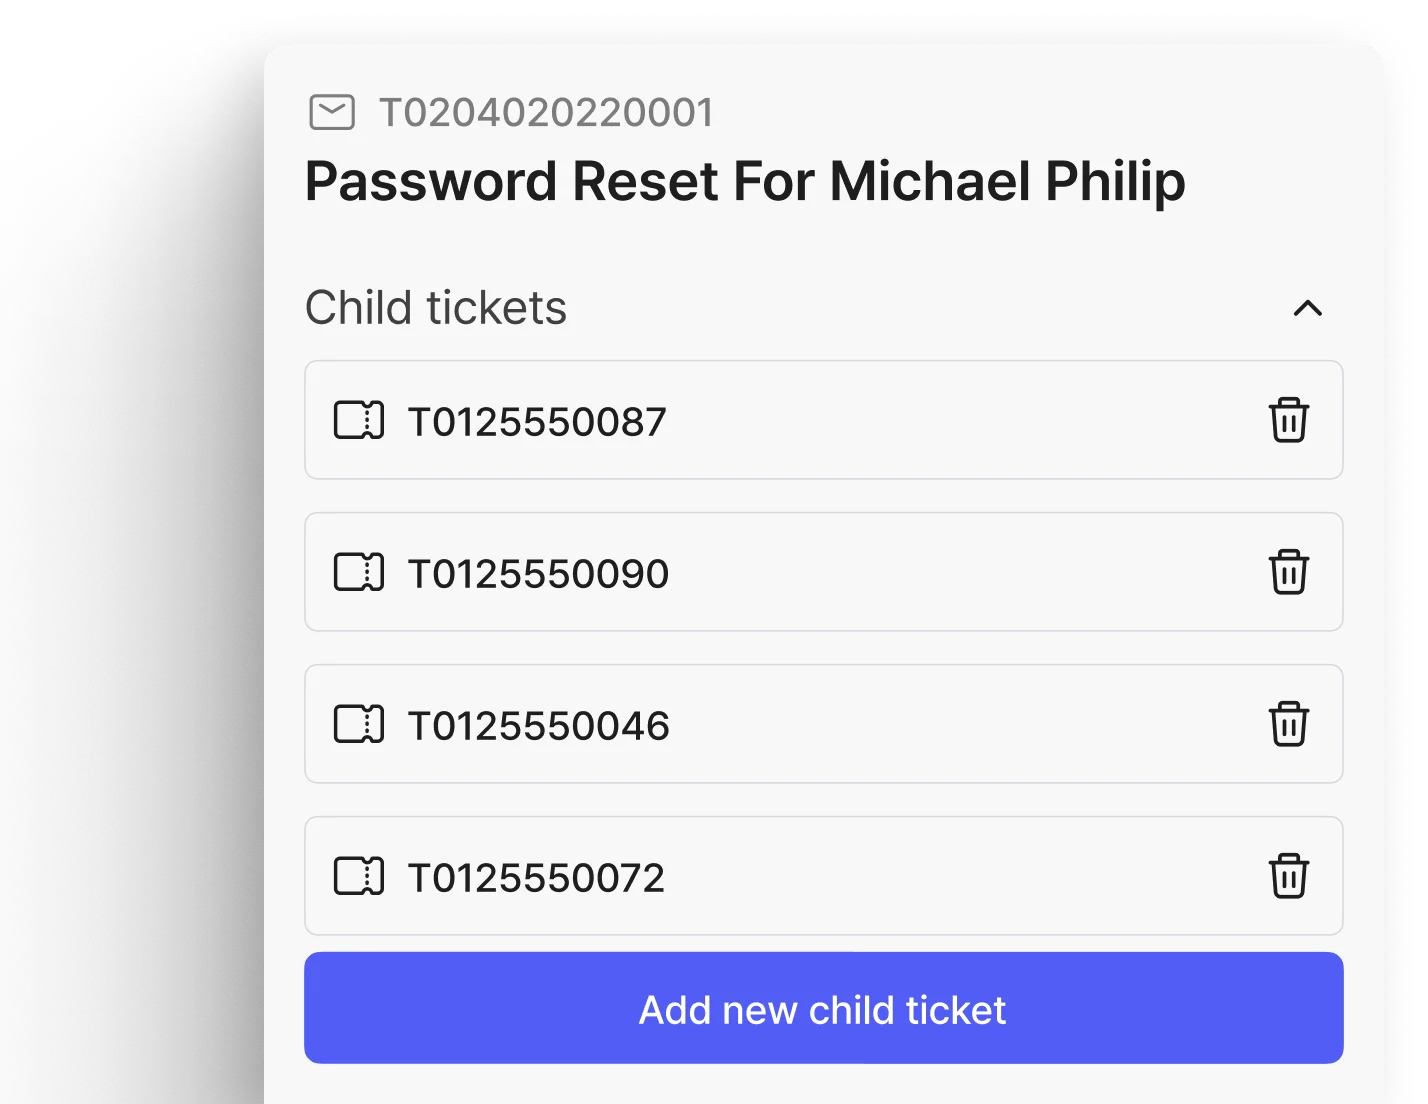This screenshot has width=1428, height=1104.
Task: Collapse the Child tickets section
Action: pyautogui.click(x=1307, y=308)
